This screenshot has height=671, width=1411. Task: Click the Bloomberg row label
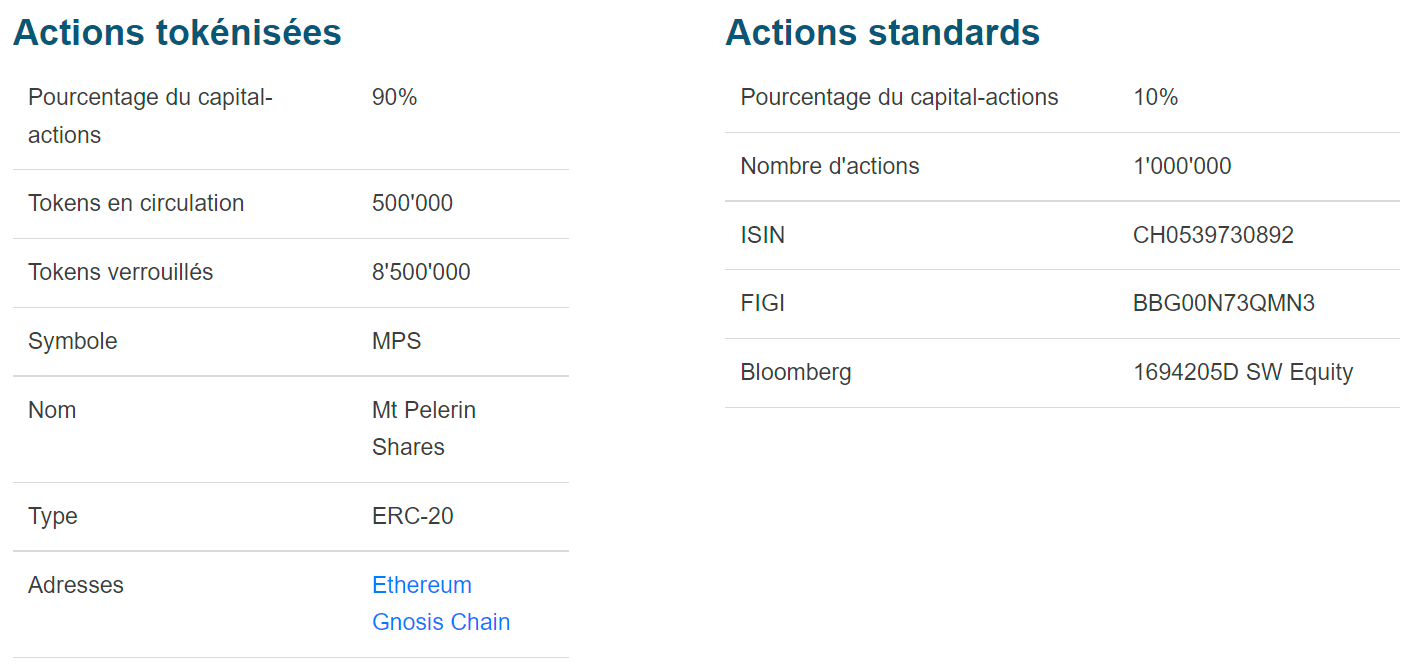click(x=795, y=372)
